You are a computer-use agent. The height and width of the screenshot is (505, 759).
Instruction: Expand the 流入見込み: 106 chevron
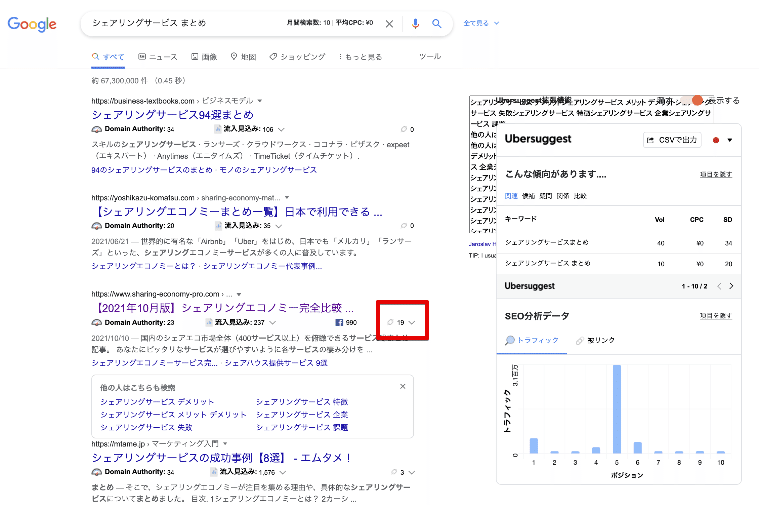281,129
